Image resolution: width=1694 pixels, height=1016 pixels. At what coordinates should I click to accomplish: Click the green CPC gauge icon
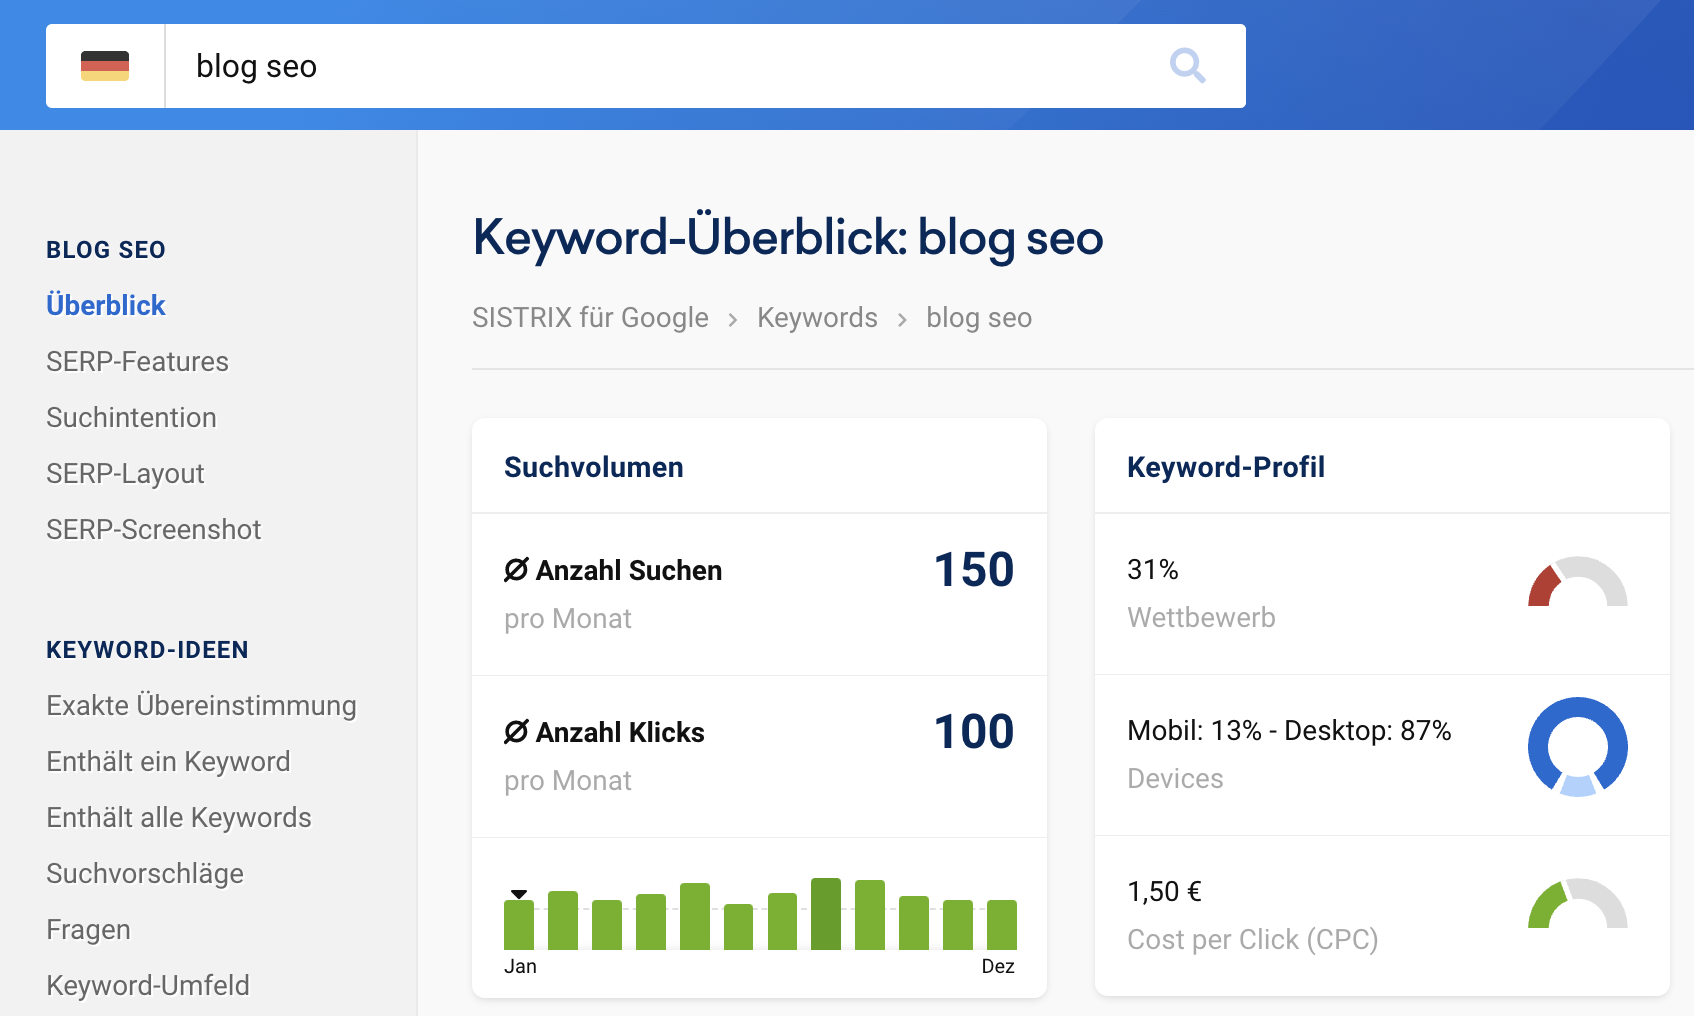tap(1578, 904)
